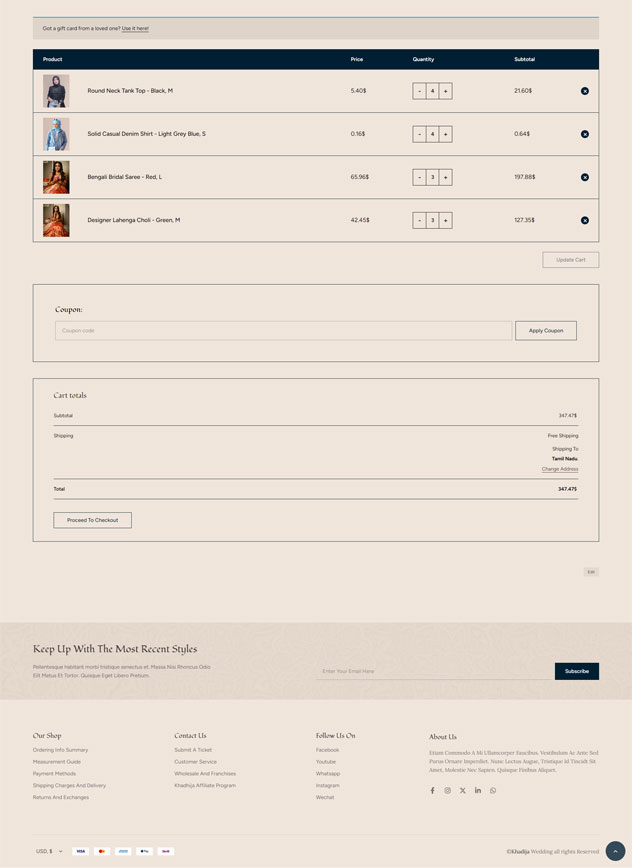Decrease quantity of Solid Casual Denim Shirt

(419, 134)
